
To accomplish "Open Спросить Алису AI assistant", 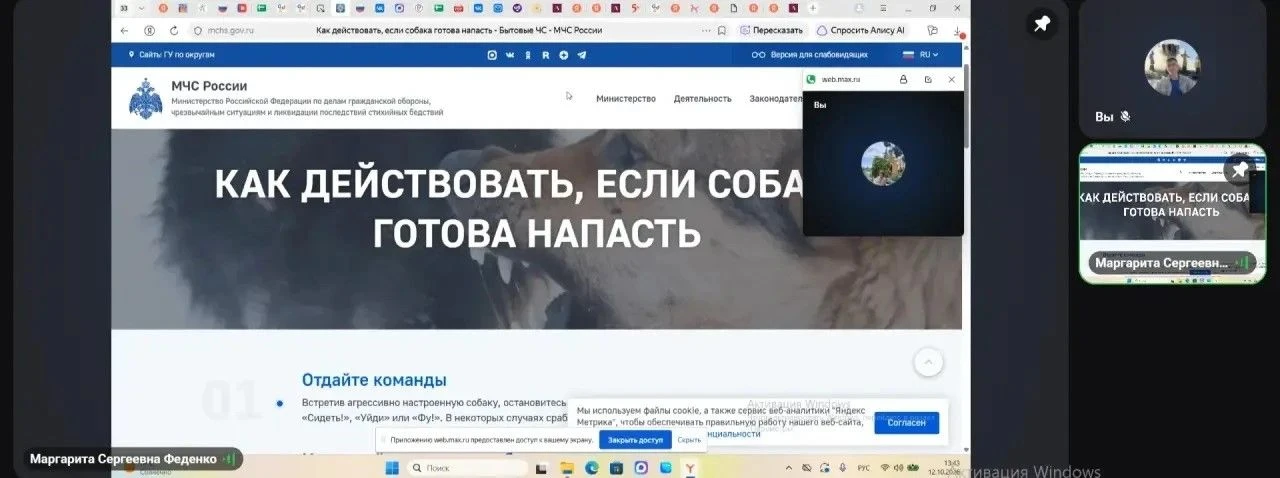I will click(x=861, y=30).
